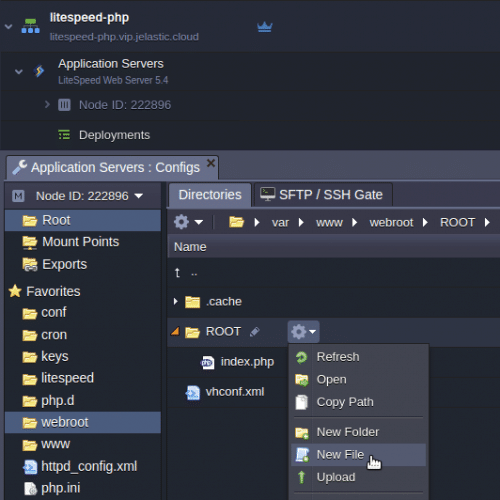Choose Upload from the context menu
This screenshot has height=500, width=500.
click(358, 477)
